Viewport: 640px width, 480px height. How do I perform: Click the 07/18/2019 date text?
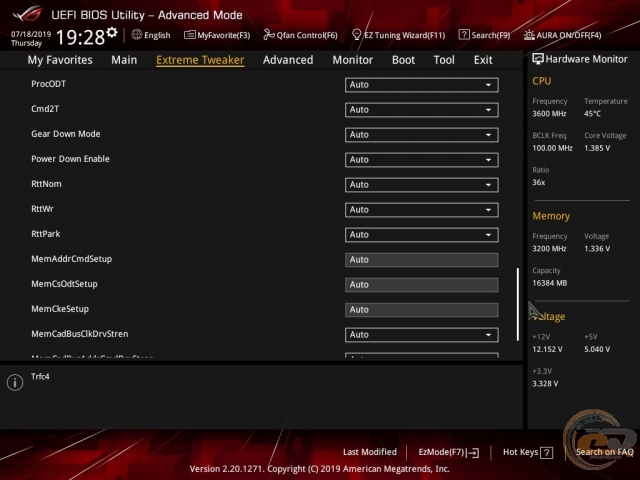tap(31, 34)
